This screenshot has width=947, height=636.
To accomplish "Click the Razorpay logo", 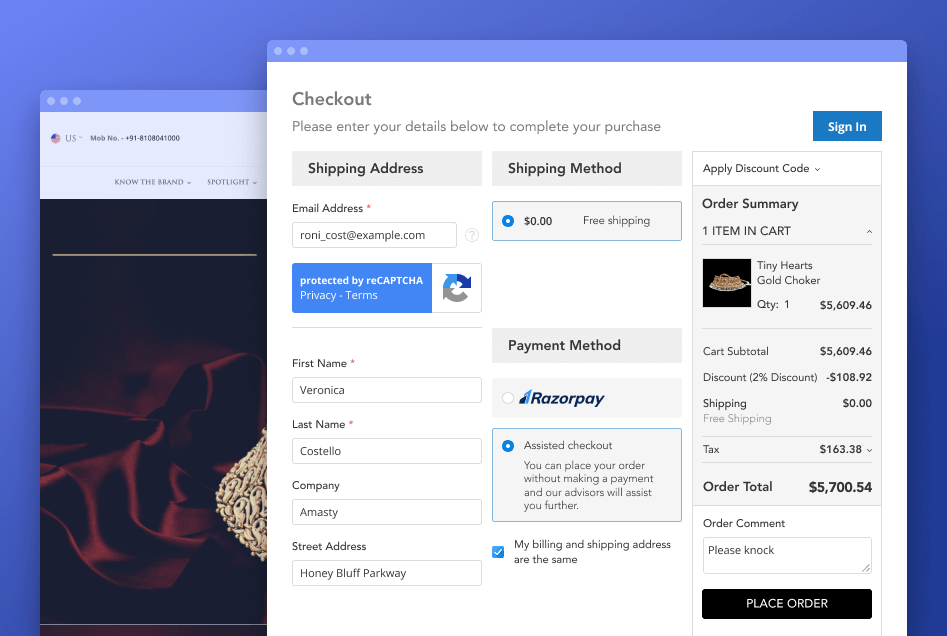I will (x=562, y=398).
